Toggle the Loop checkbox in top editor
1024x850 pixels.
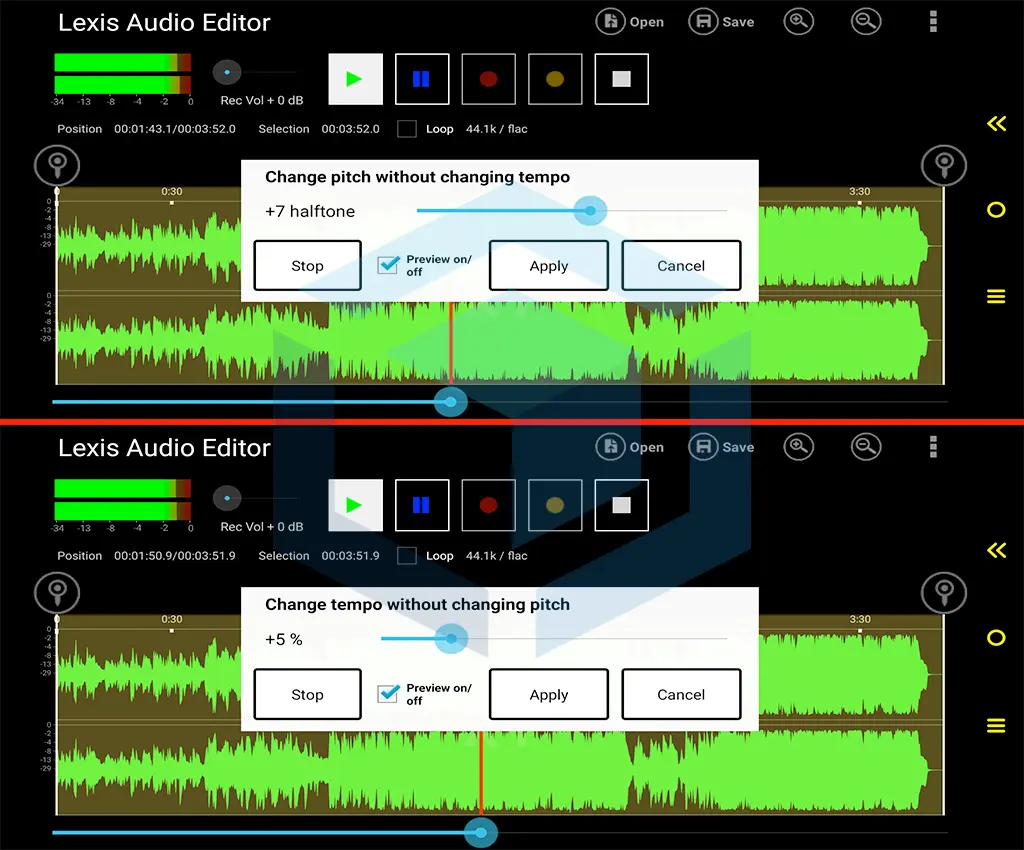point(407,129)
